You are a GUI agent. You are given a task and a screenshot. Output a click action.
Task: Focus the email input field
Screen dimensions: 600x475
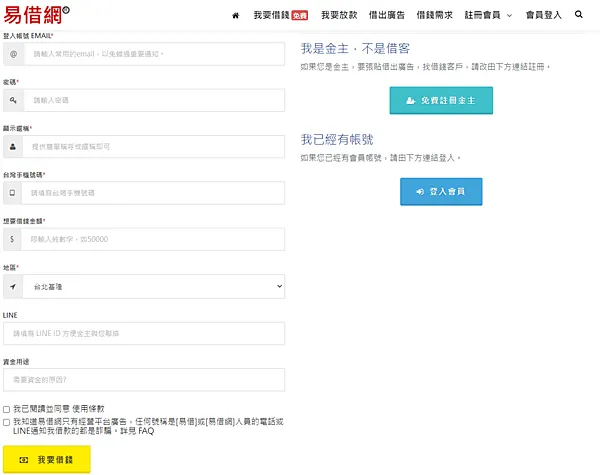click(154, 54)
